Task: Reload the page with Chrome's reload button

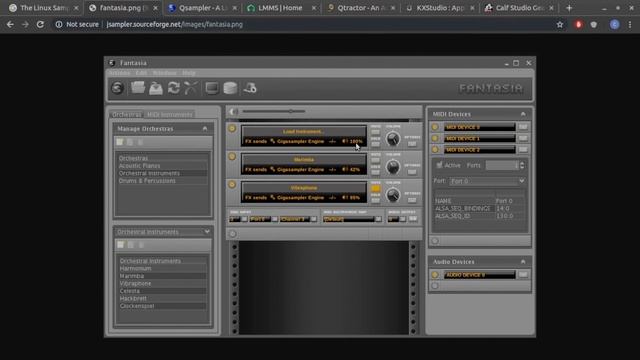Action: click(x=40, y=24)
